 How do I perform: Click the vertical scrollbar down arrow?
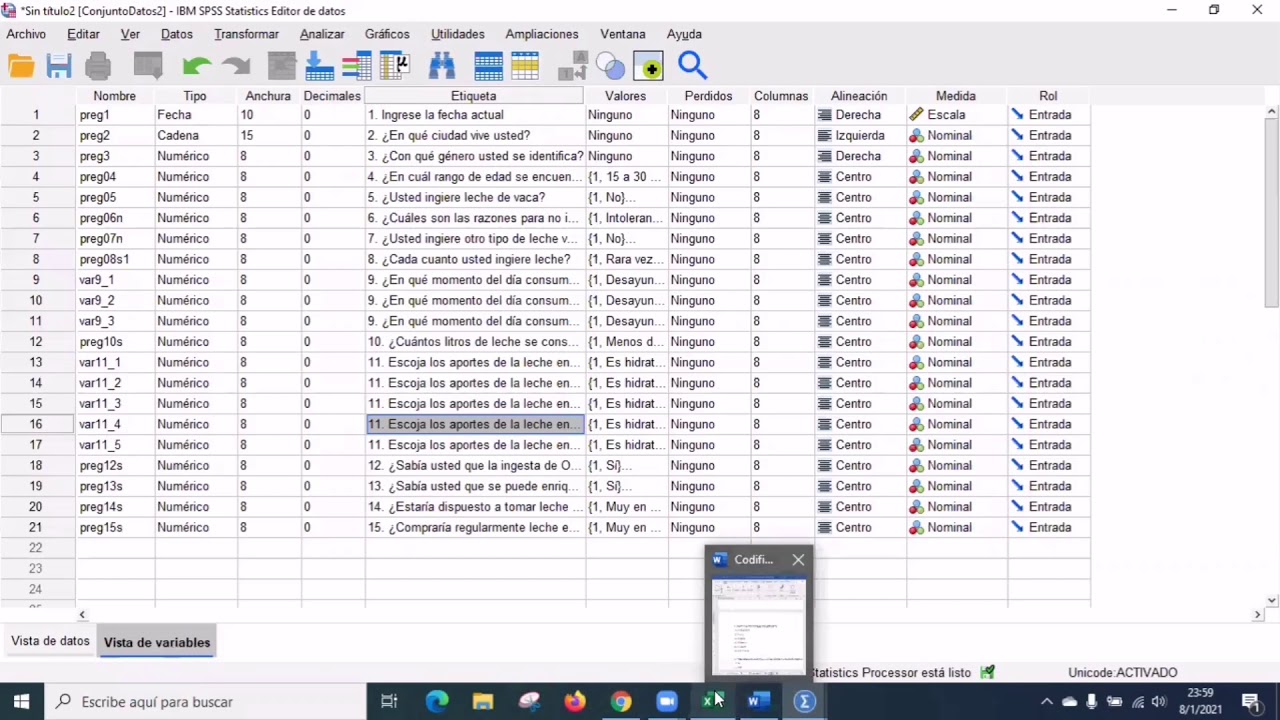(1272, 601)
